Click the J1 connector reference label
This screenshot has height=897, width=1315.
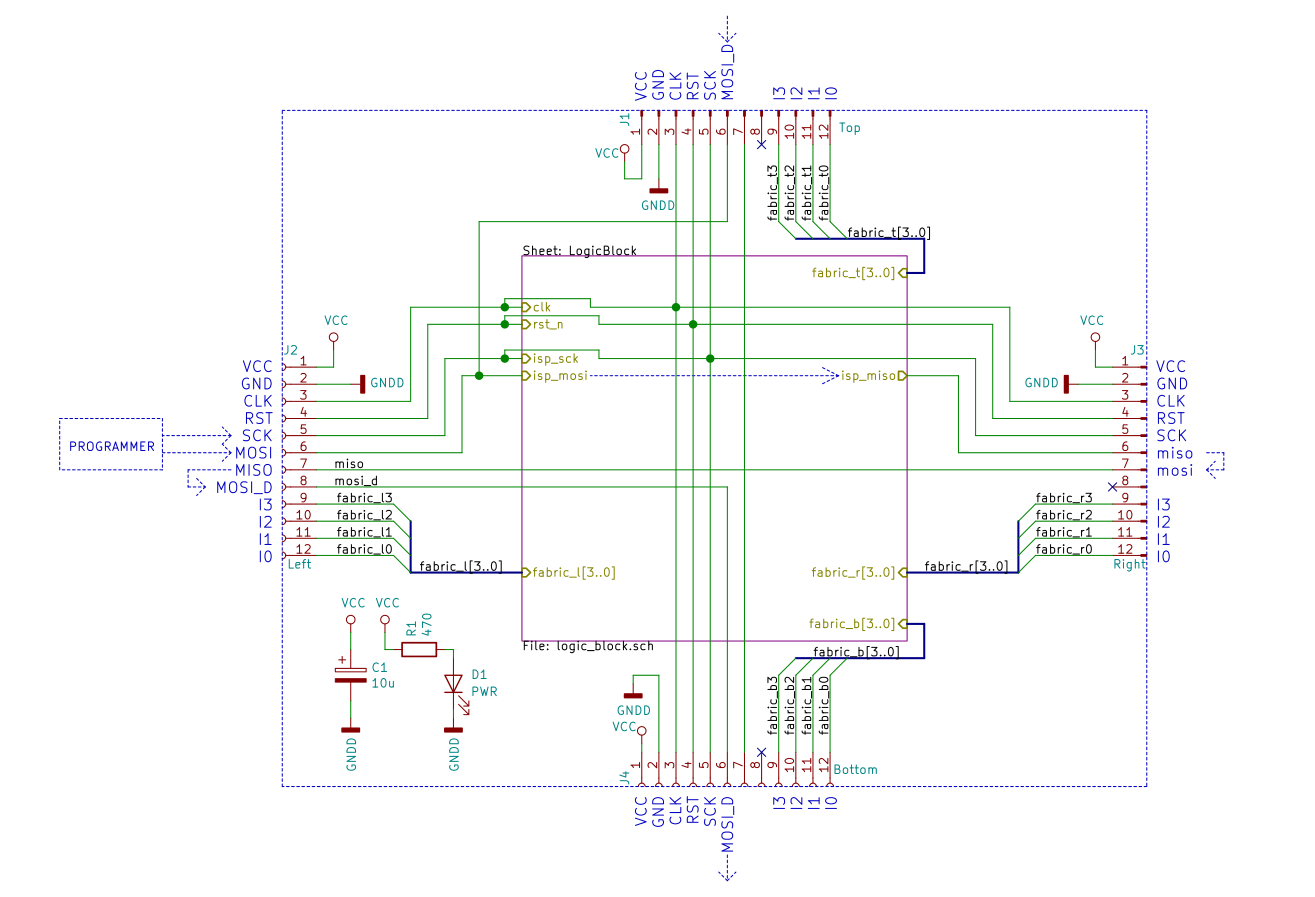click(x=624, y=120)
